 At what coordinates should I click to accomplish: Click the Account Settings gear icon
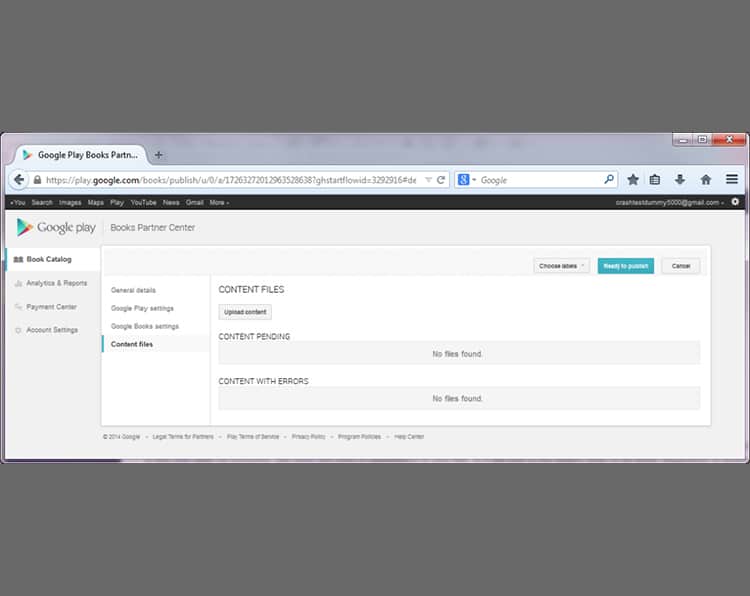pos(18,330)
